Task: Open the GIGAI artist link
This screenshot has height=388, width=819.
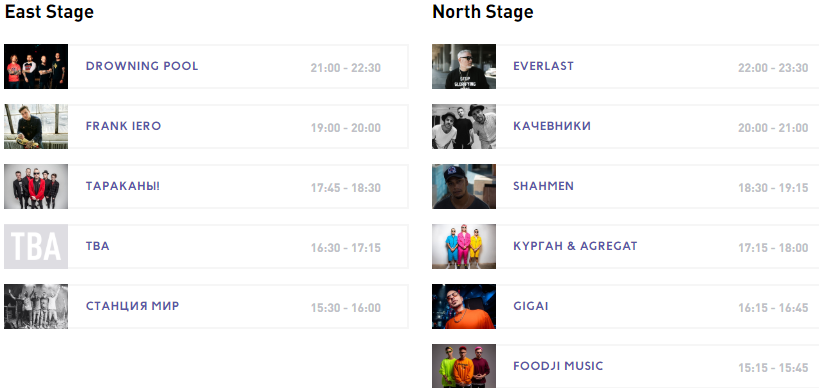Action: (531, 307)
